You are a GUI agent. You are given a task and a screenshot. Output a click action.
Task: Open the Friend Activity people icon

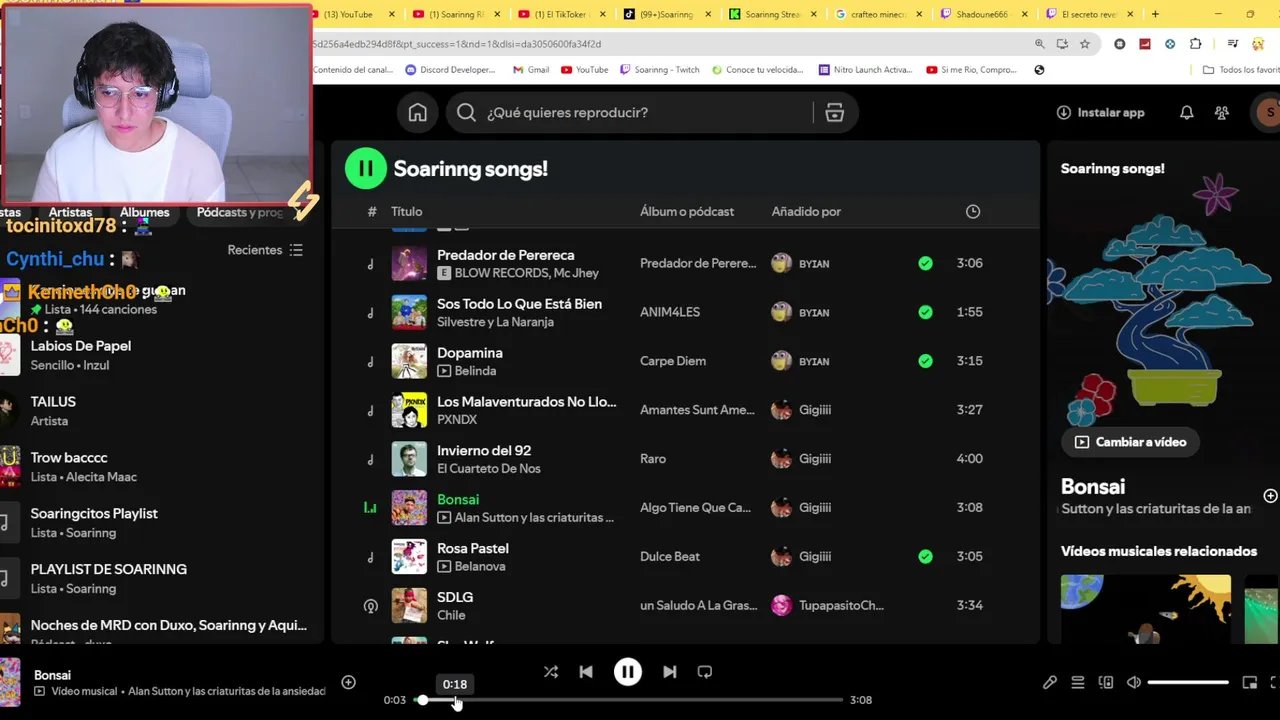click(1221, 113)
